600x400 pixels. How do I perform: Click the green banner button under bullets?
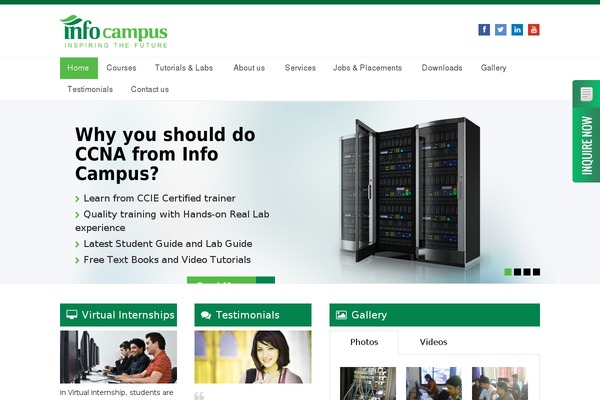(x=231, y=280)
